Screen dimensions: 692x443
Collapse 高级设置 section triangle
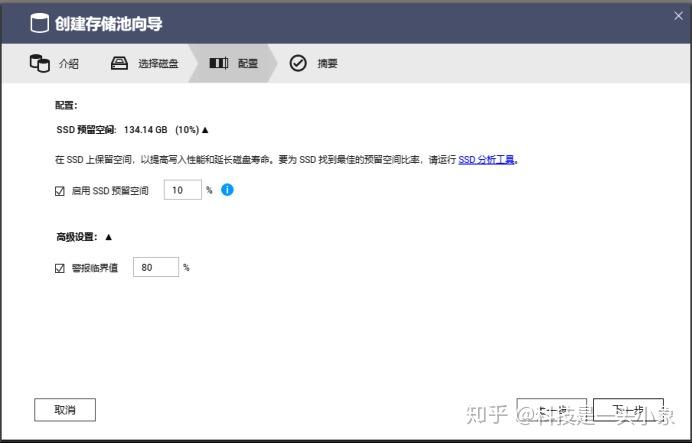[109, 237]
